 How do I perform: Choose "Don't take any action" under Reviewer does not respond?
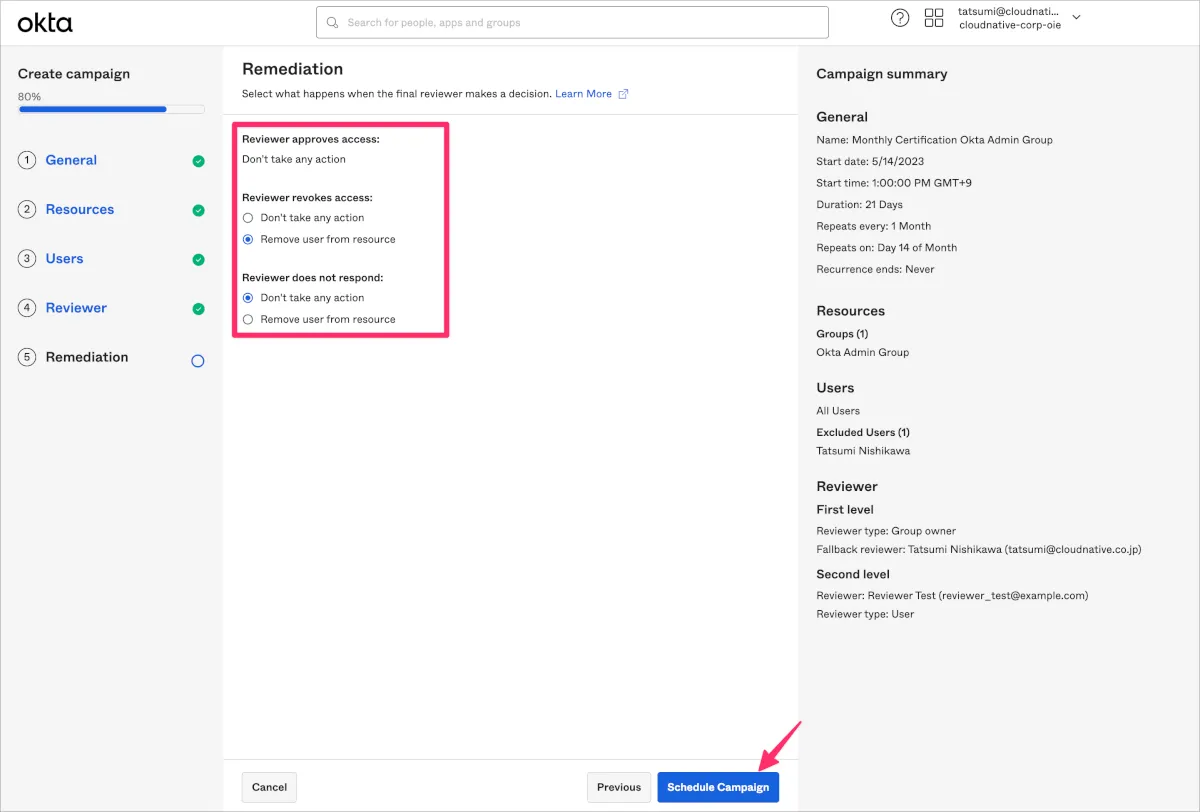tap(248, 298)
